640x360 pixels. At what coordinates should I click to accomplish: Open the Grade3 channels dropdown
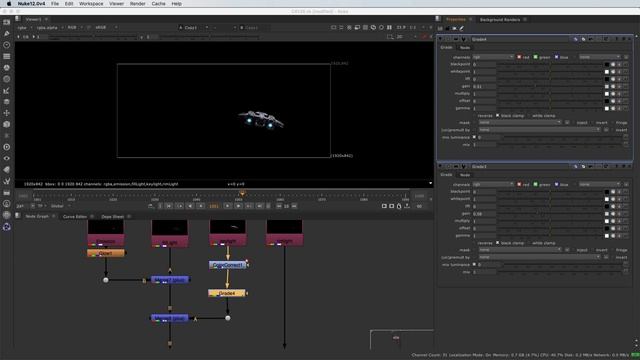493,184
